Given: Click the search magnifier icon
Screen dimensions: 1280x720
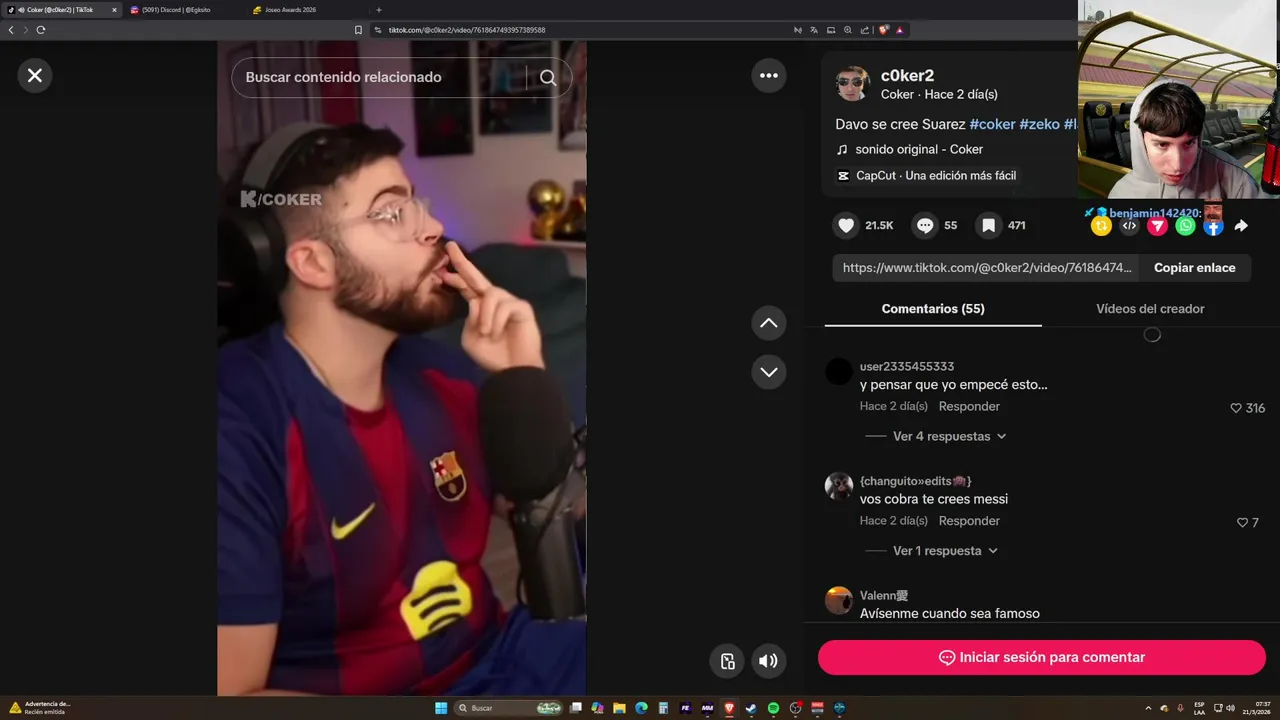Looking at the screenshot, I should pyautogui.click(x=548, y=77).
